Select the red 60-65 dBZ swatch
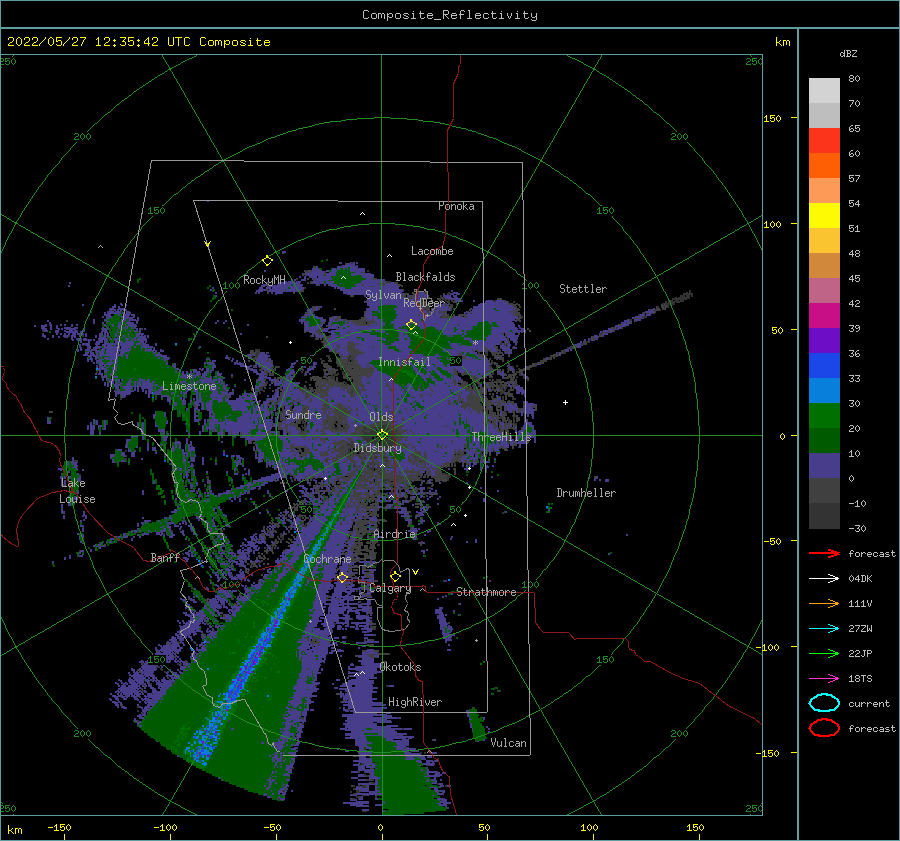The height and width of the screenshot is (841, 900). coord(824,140)
